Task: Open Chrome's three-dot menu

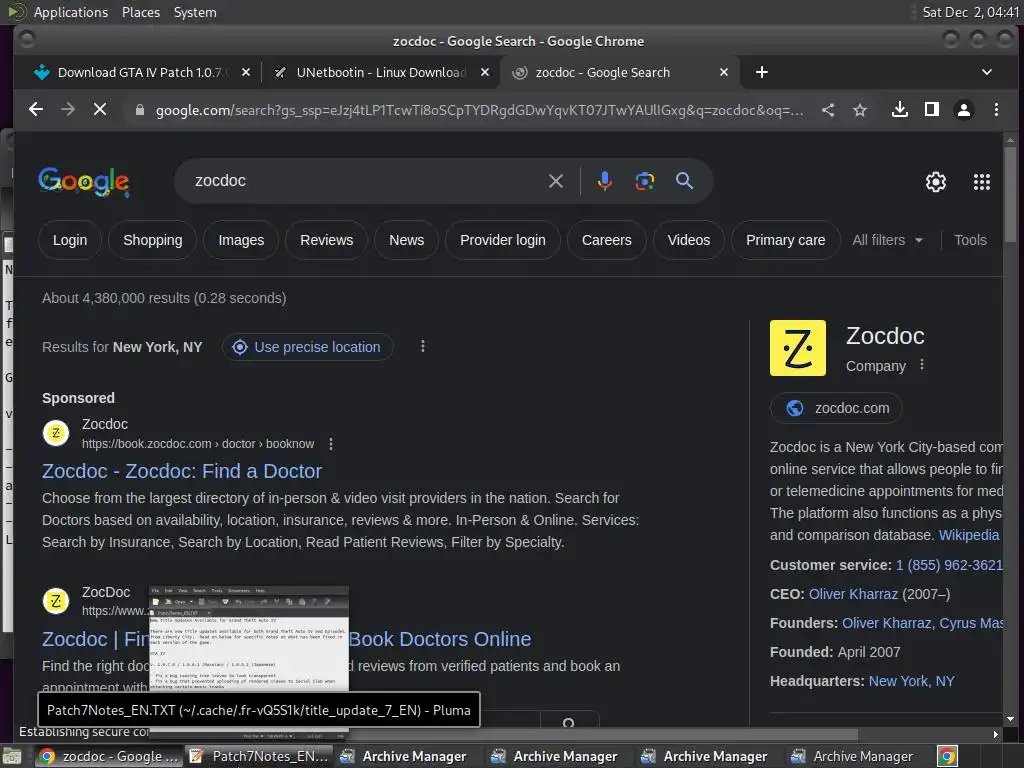Action: pyautogui.click(x=996, y=110)
